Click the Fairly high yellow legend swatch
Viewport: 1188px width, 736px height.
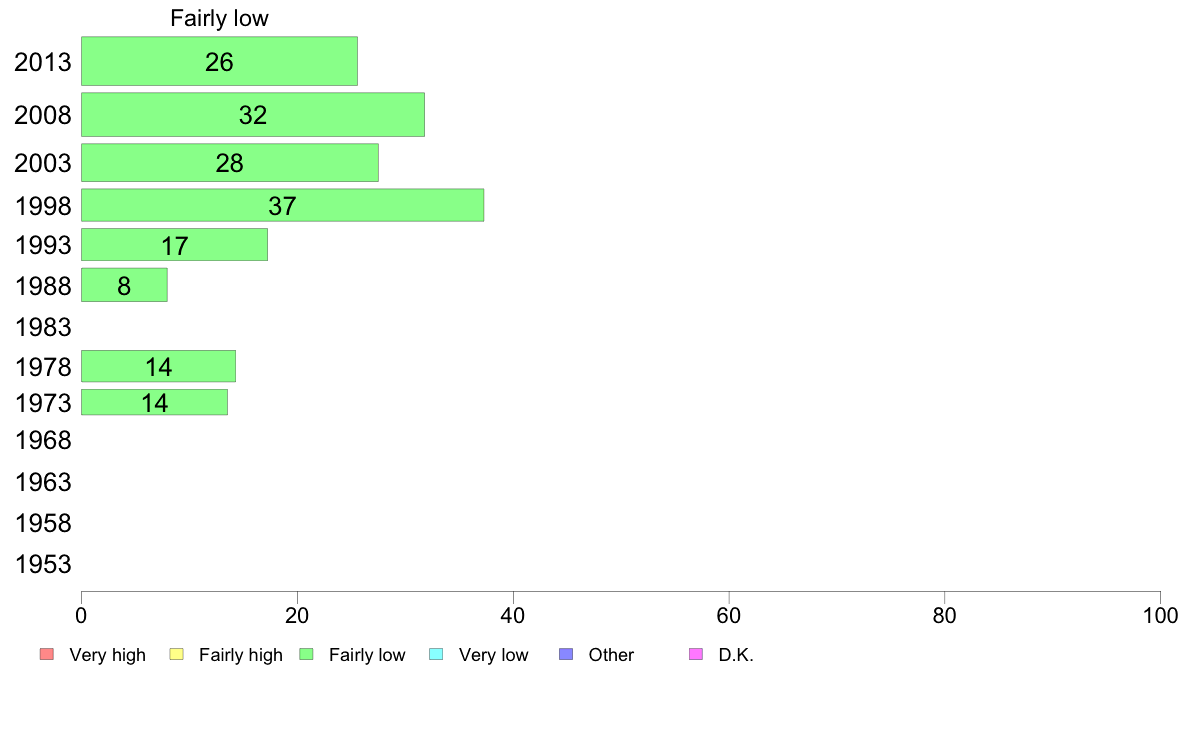[x=177, y=654]
